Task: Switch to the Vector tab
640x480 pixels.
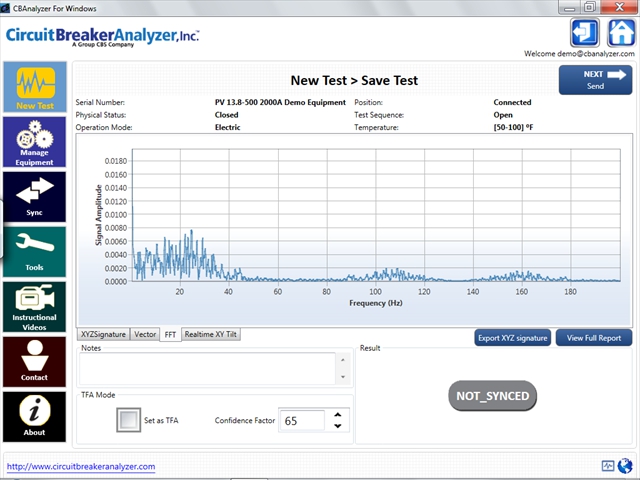Action: [x=145, y=334]
